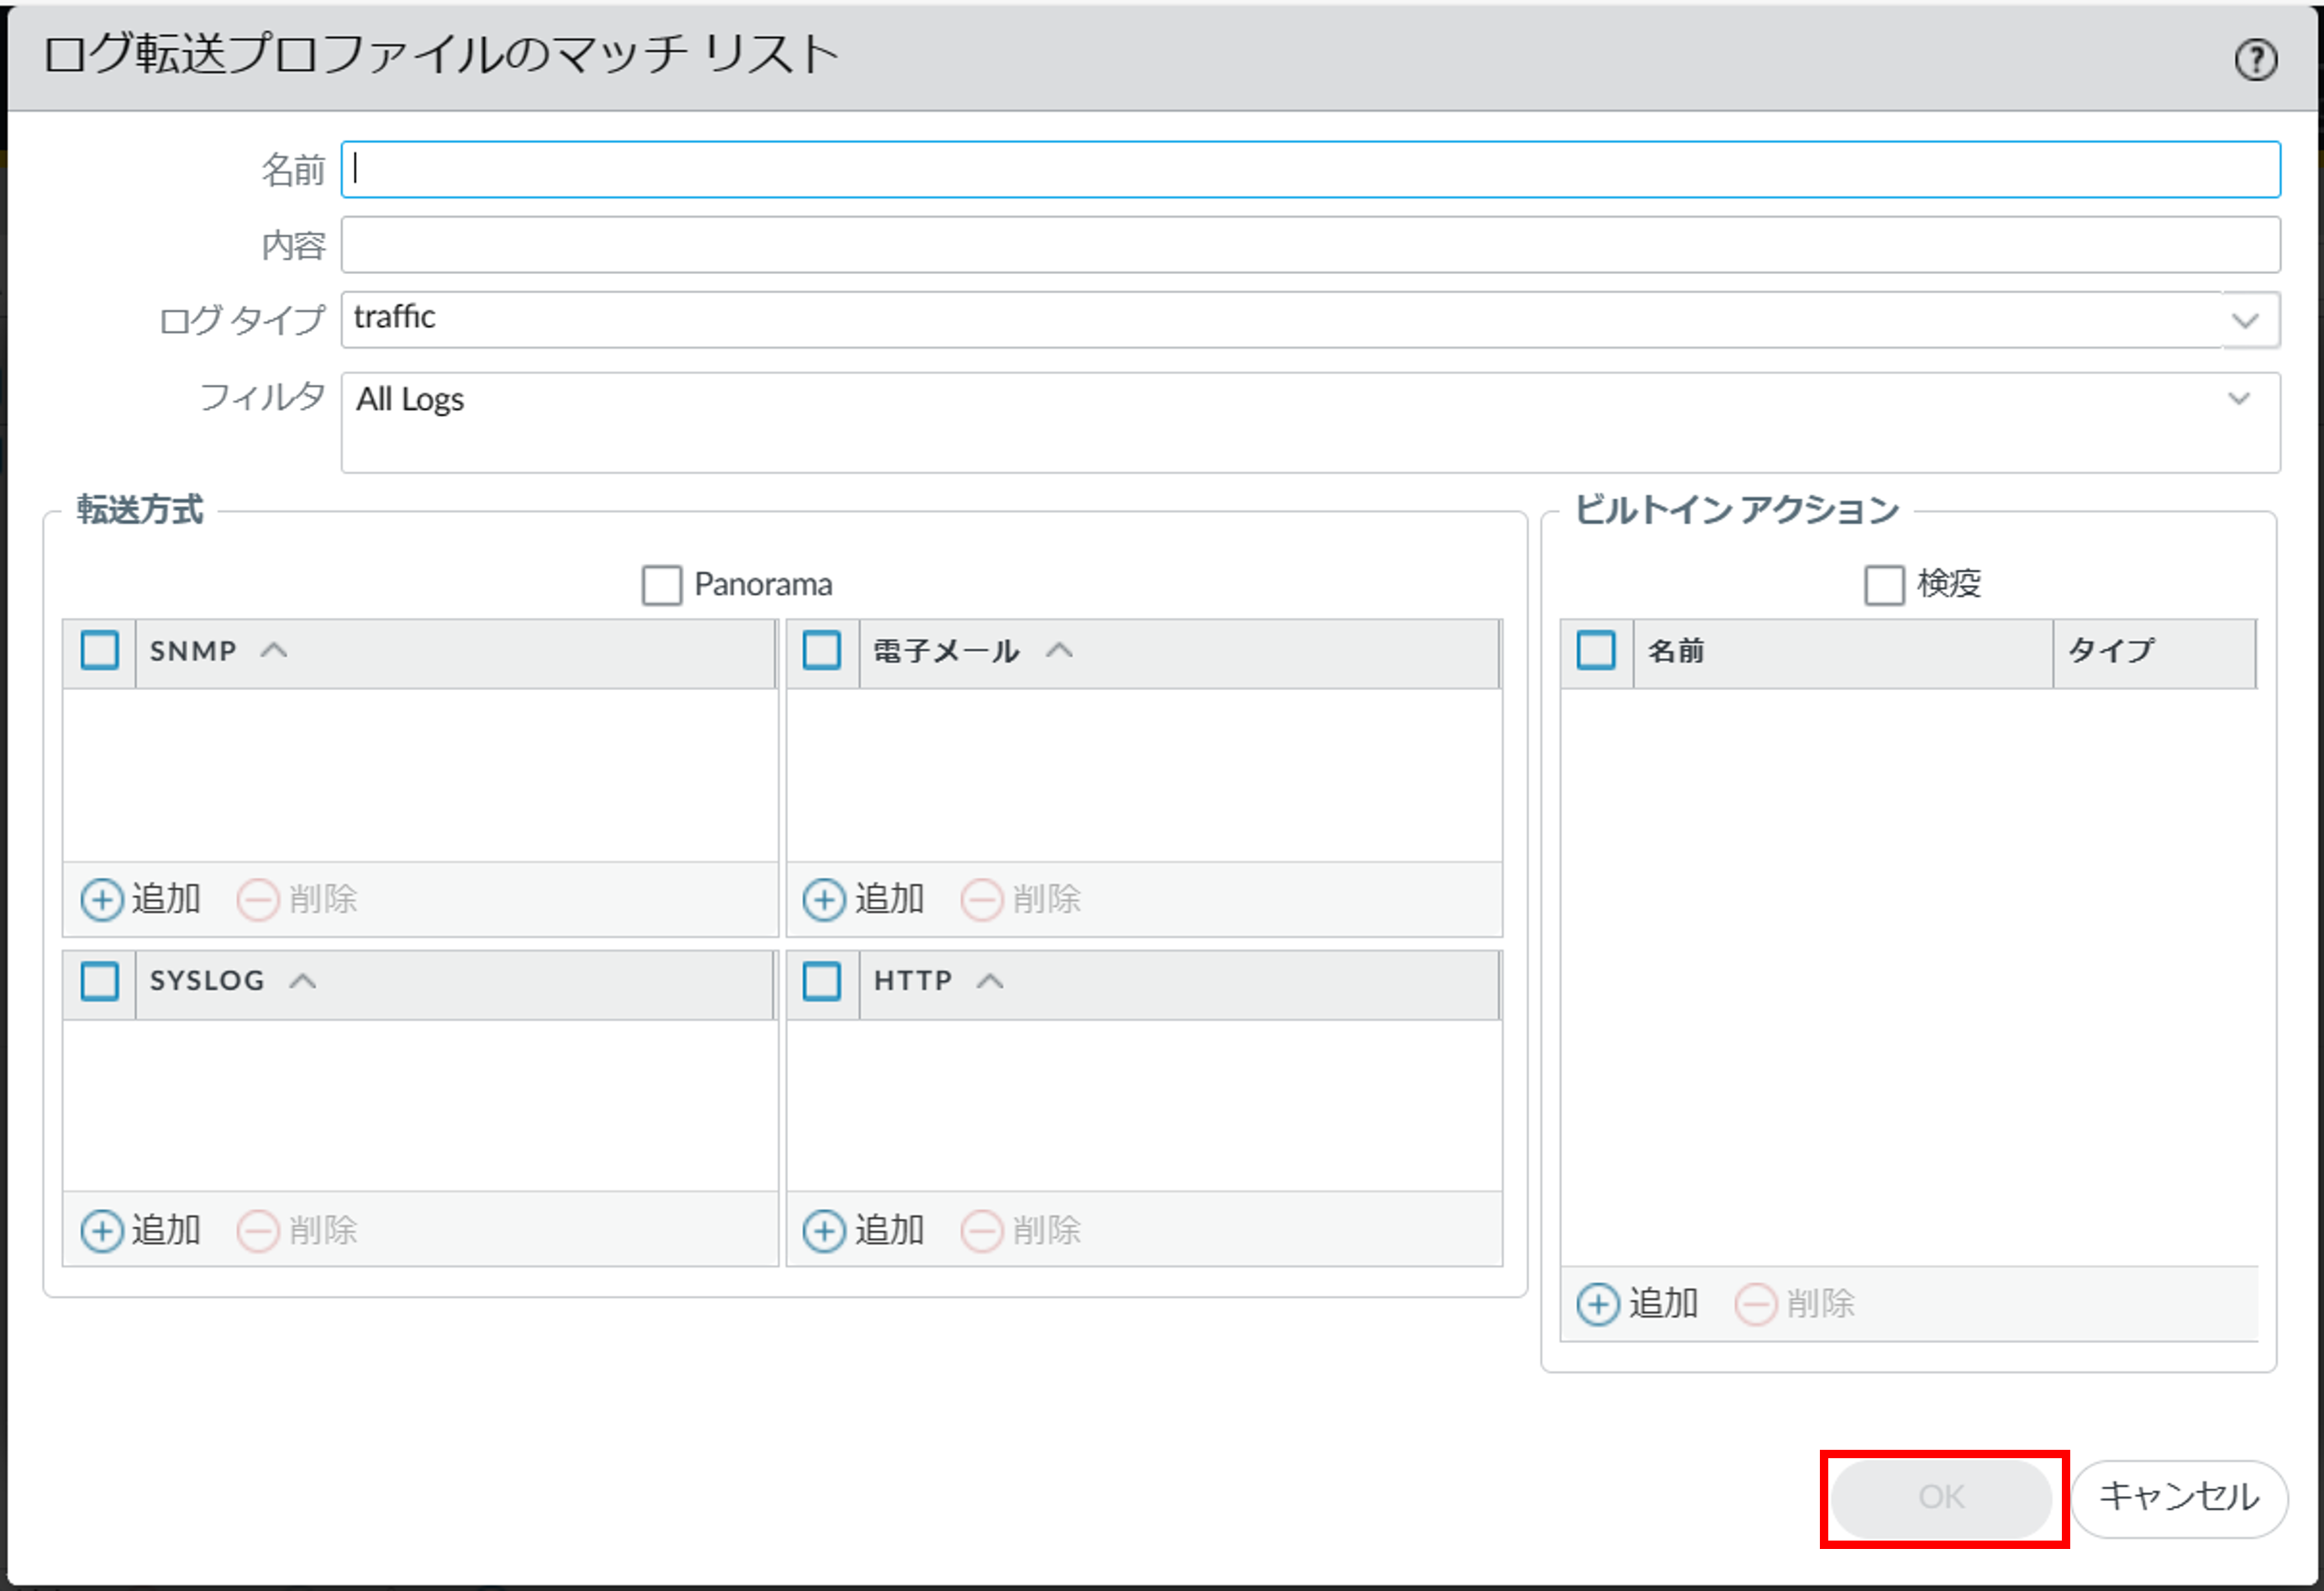Image resolution: width=2324 pixels, height=1591 pixels.
Task: Click into the 名前 name field
Action: [1310, 170]
